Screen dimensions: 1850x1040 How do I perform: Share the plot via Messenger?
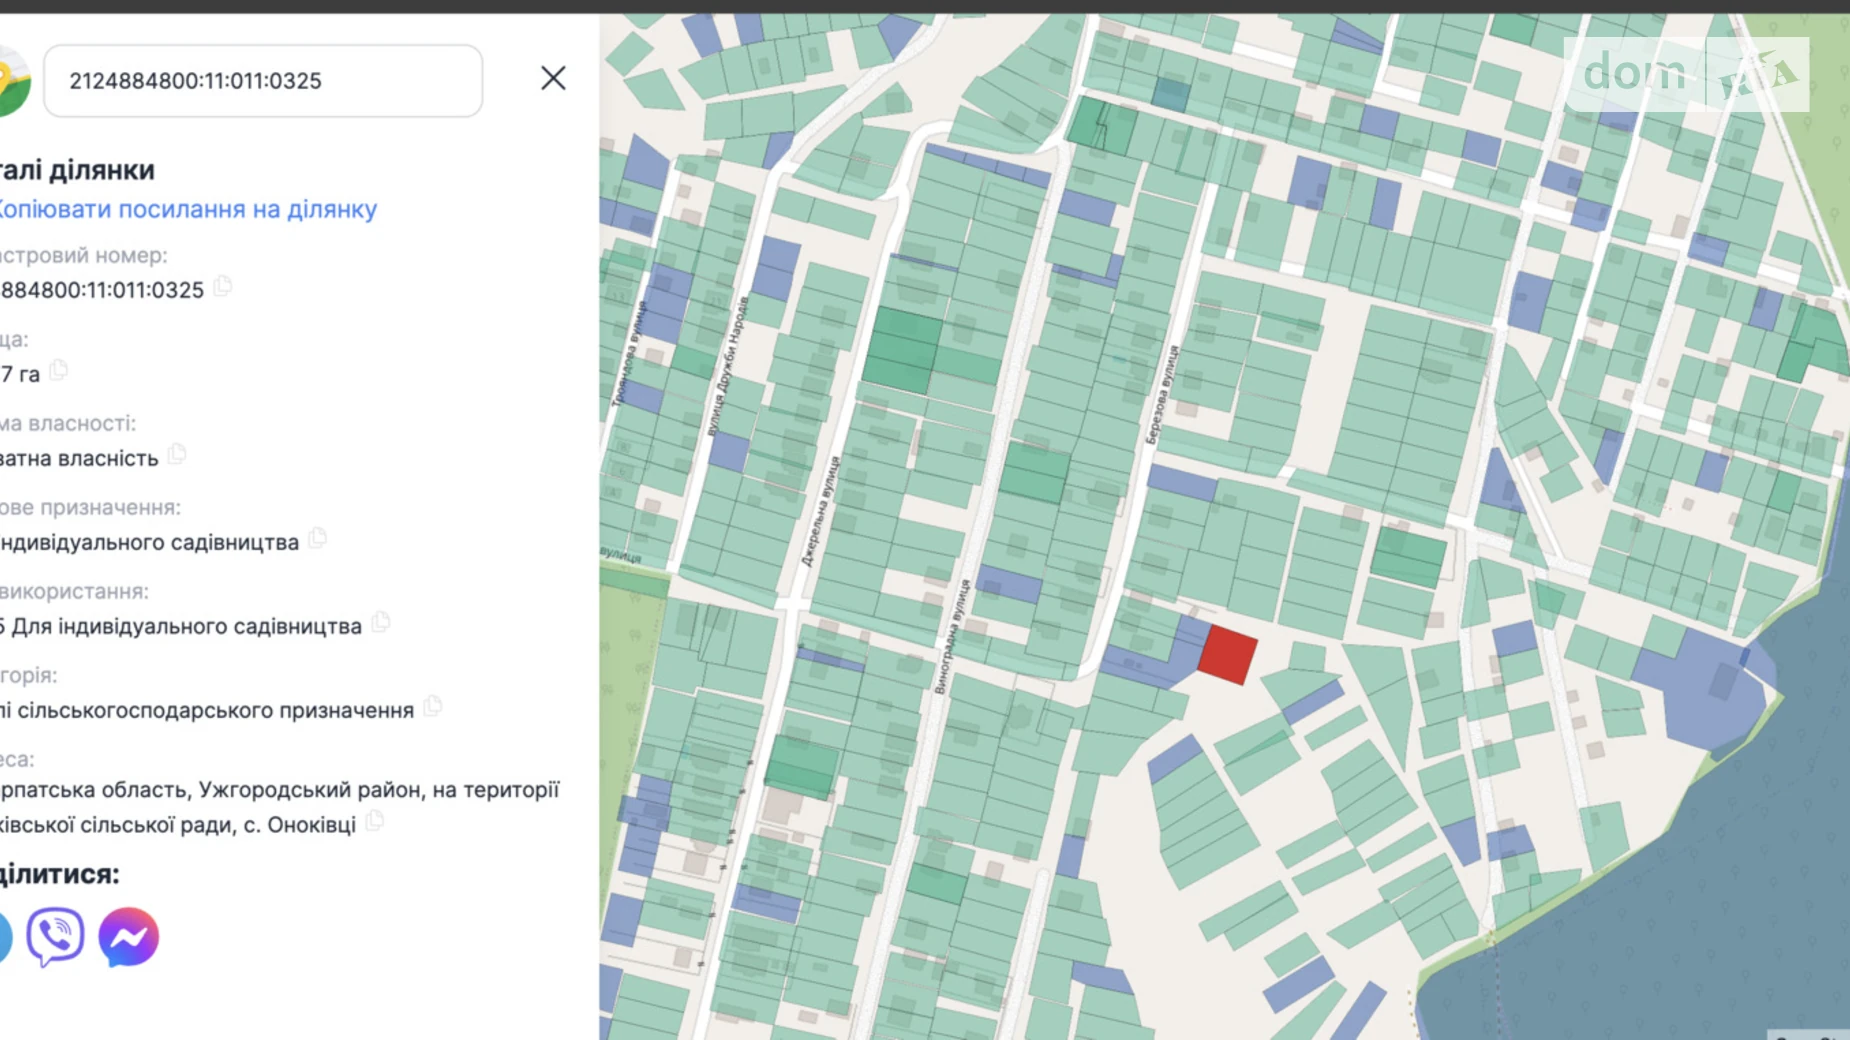click(129, 937)
